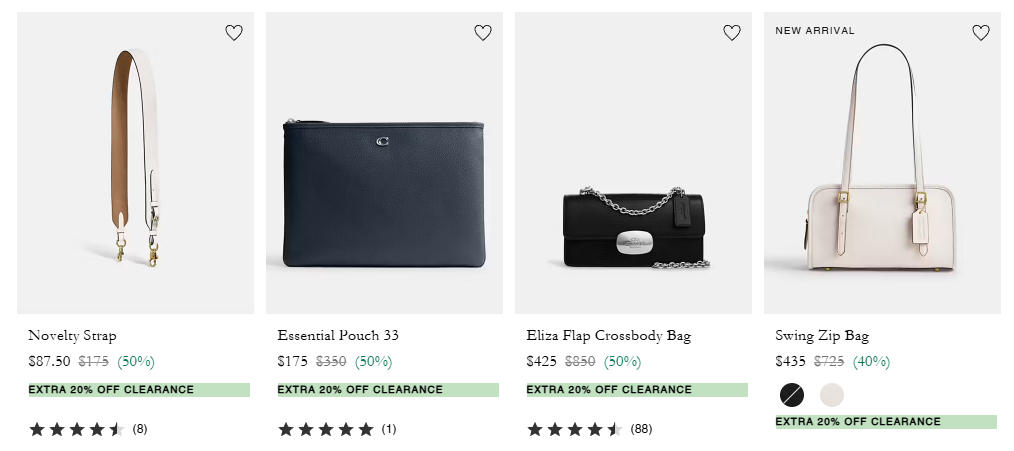Open the Novelty Strap product title link
Screen dimensions: 1014x451
click(72, 335)
